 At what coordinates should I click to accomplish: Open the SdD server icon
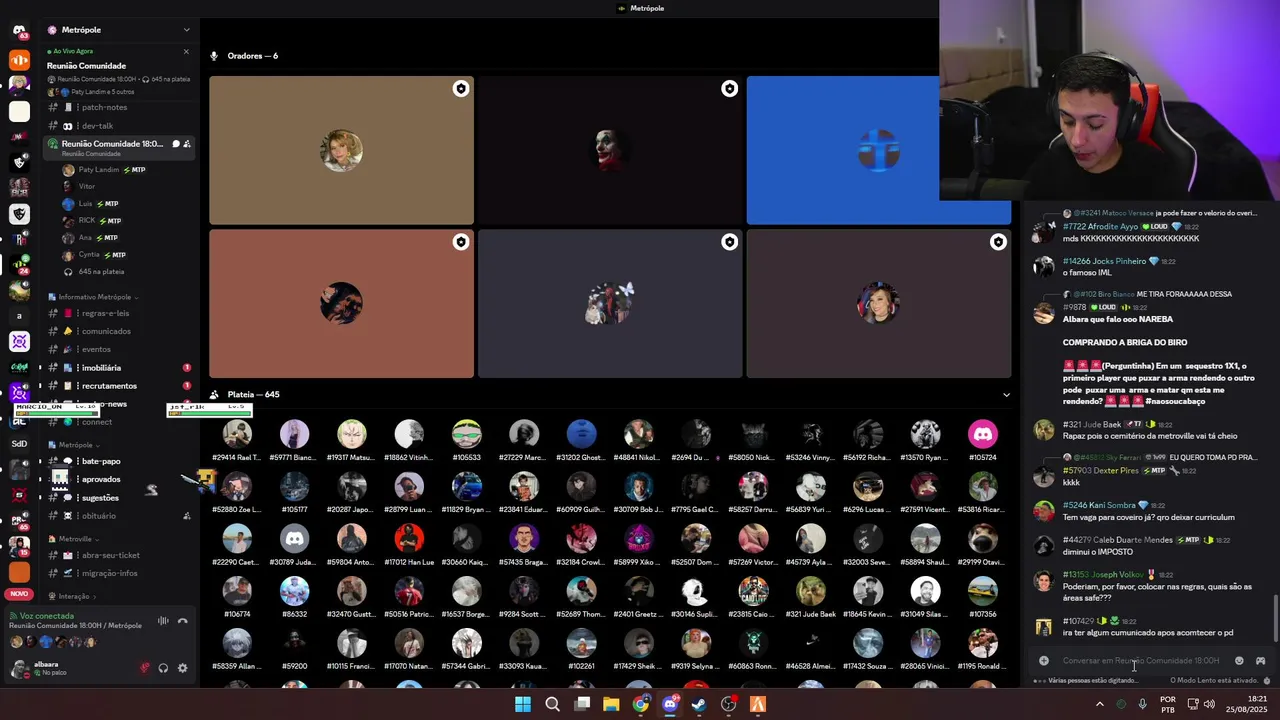tap(19, 444)
